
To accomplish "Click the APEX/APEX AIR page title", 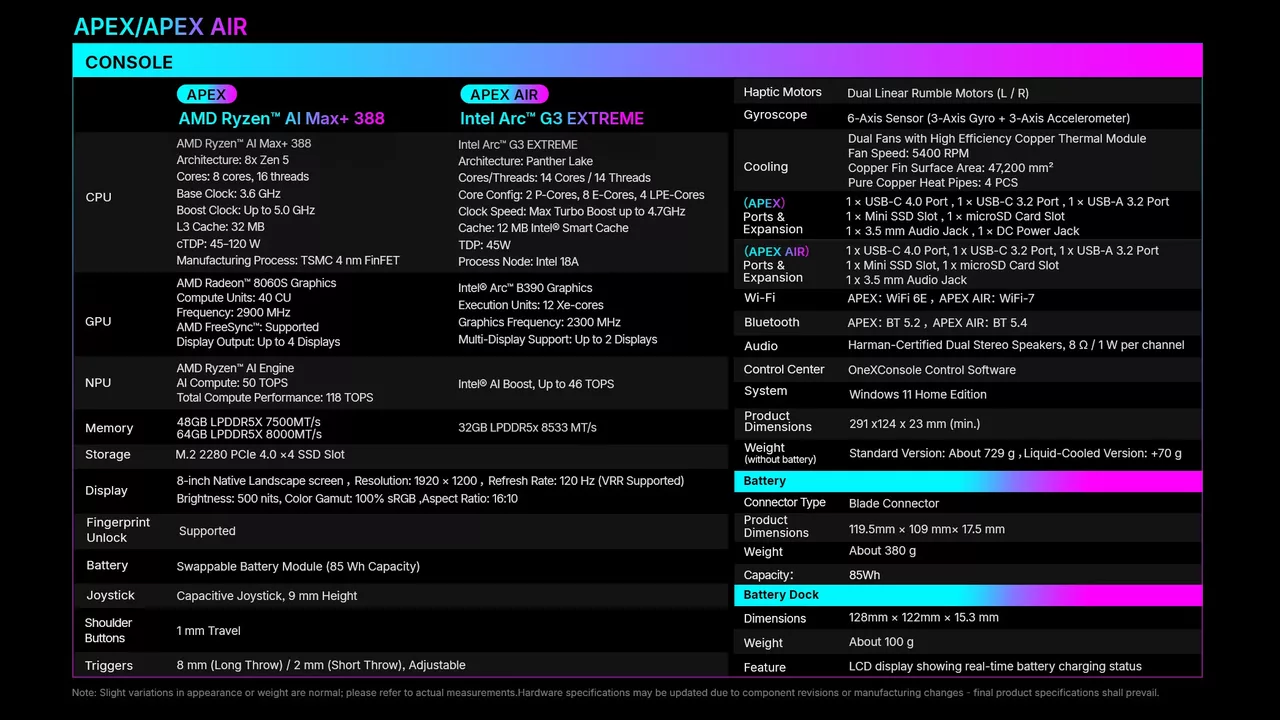I will tap(160, 26).
